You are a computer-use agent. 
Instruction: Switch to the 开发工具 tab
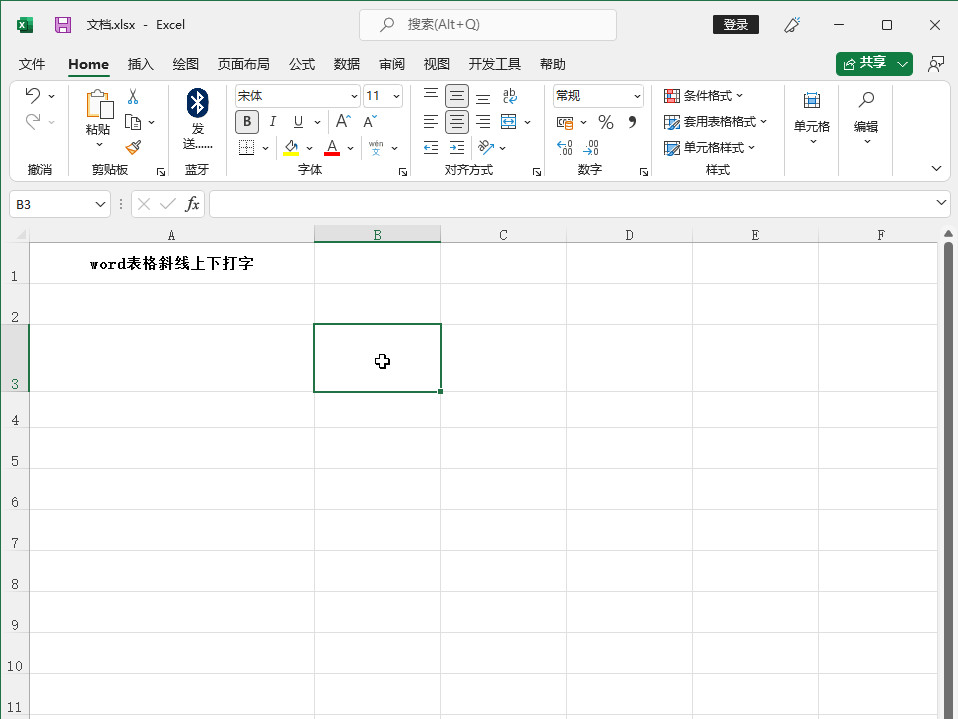pos(494,64)
